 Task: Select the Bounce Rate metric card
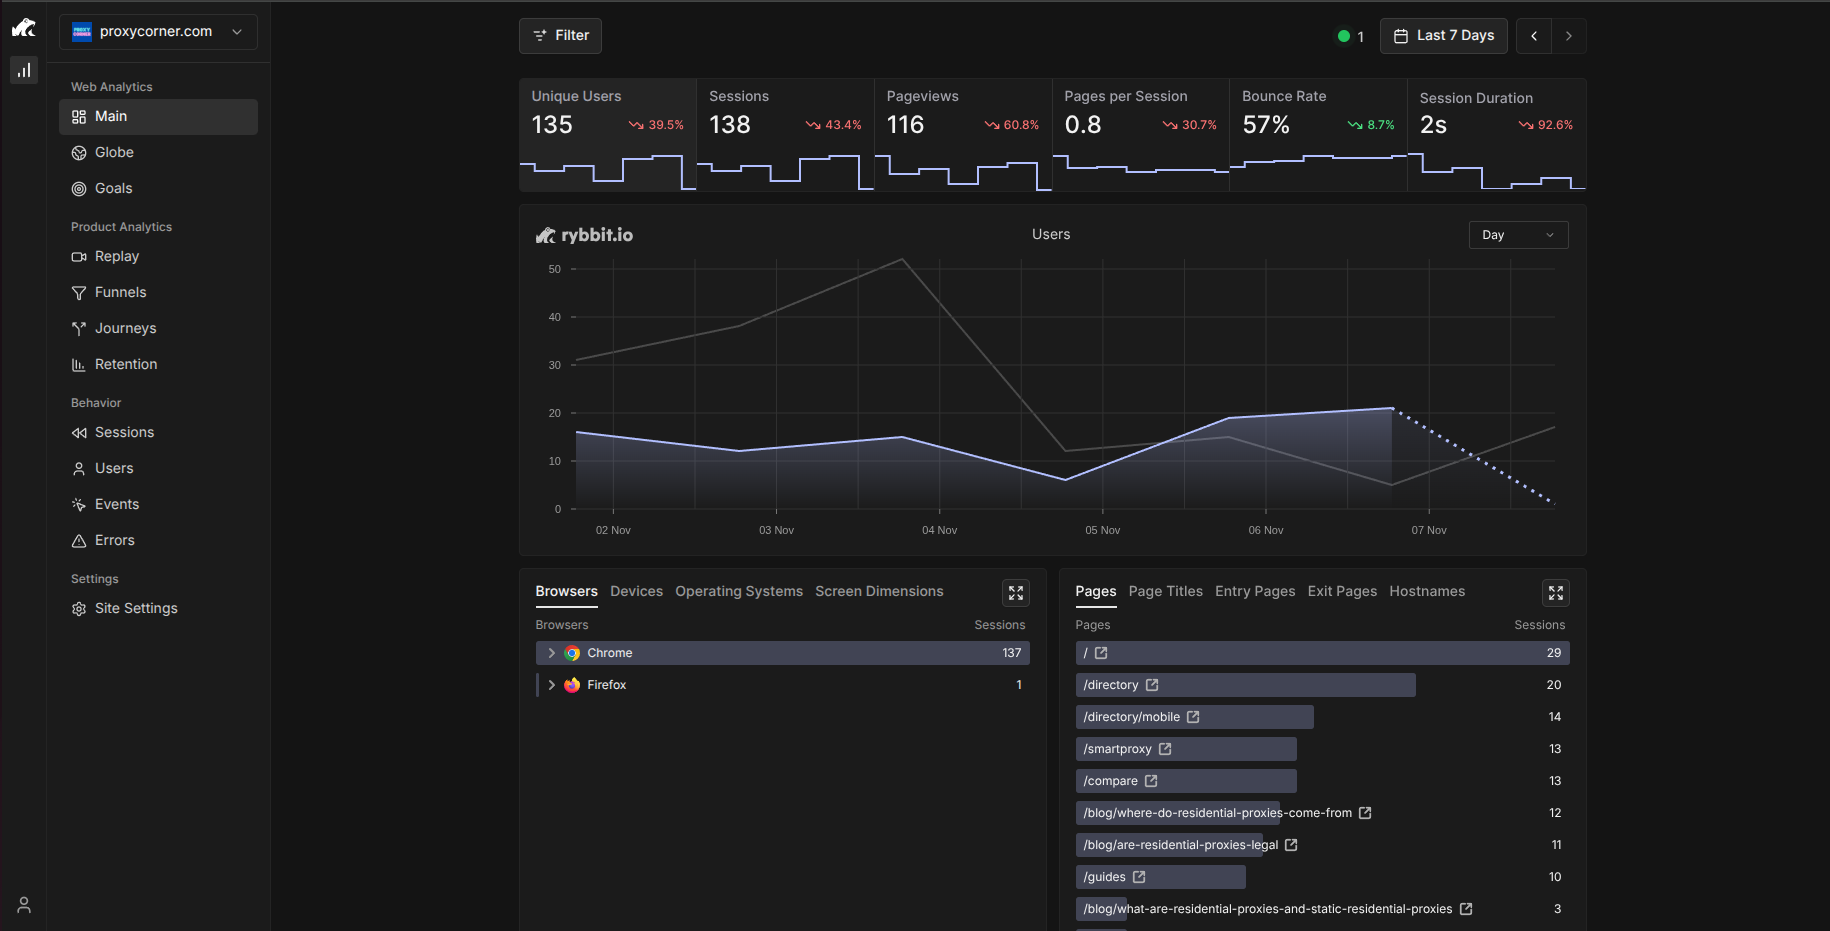[1317, 134]
